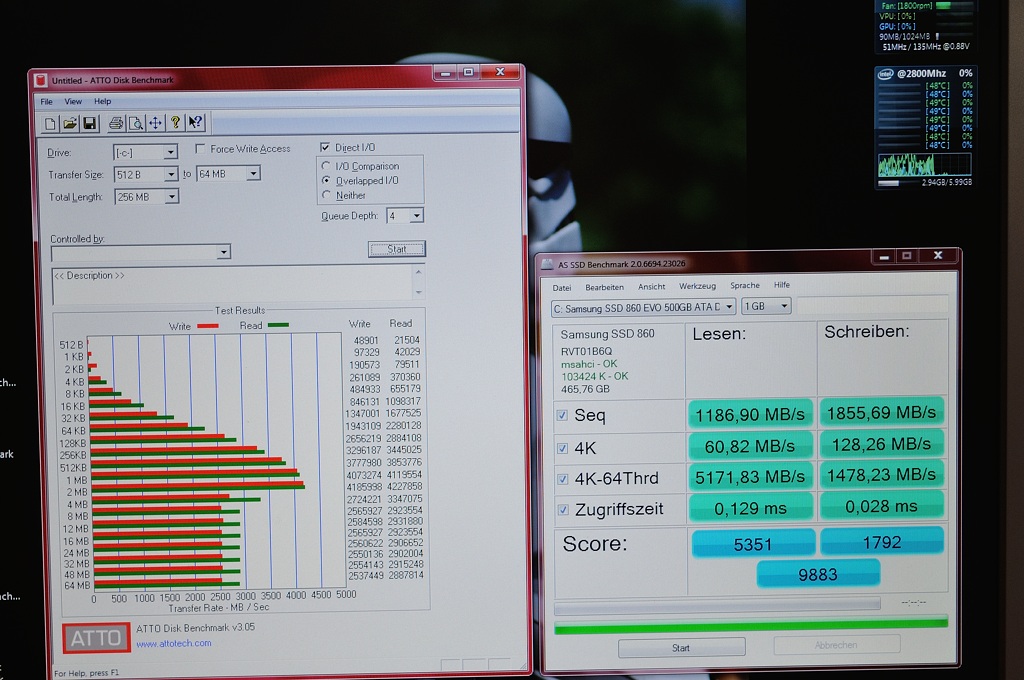The height and width of the screenshot is (680, 1024).
Task: Click into the Description text field
Action: click(x=232, y=285)
